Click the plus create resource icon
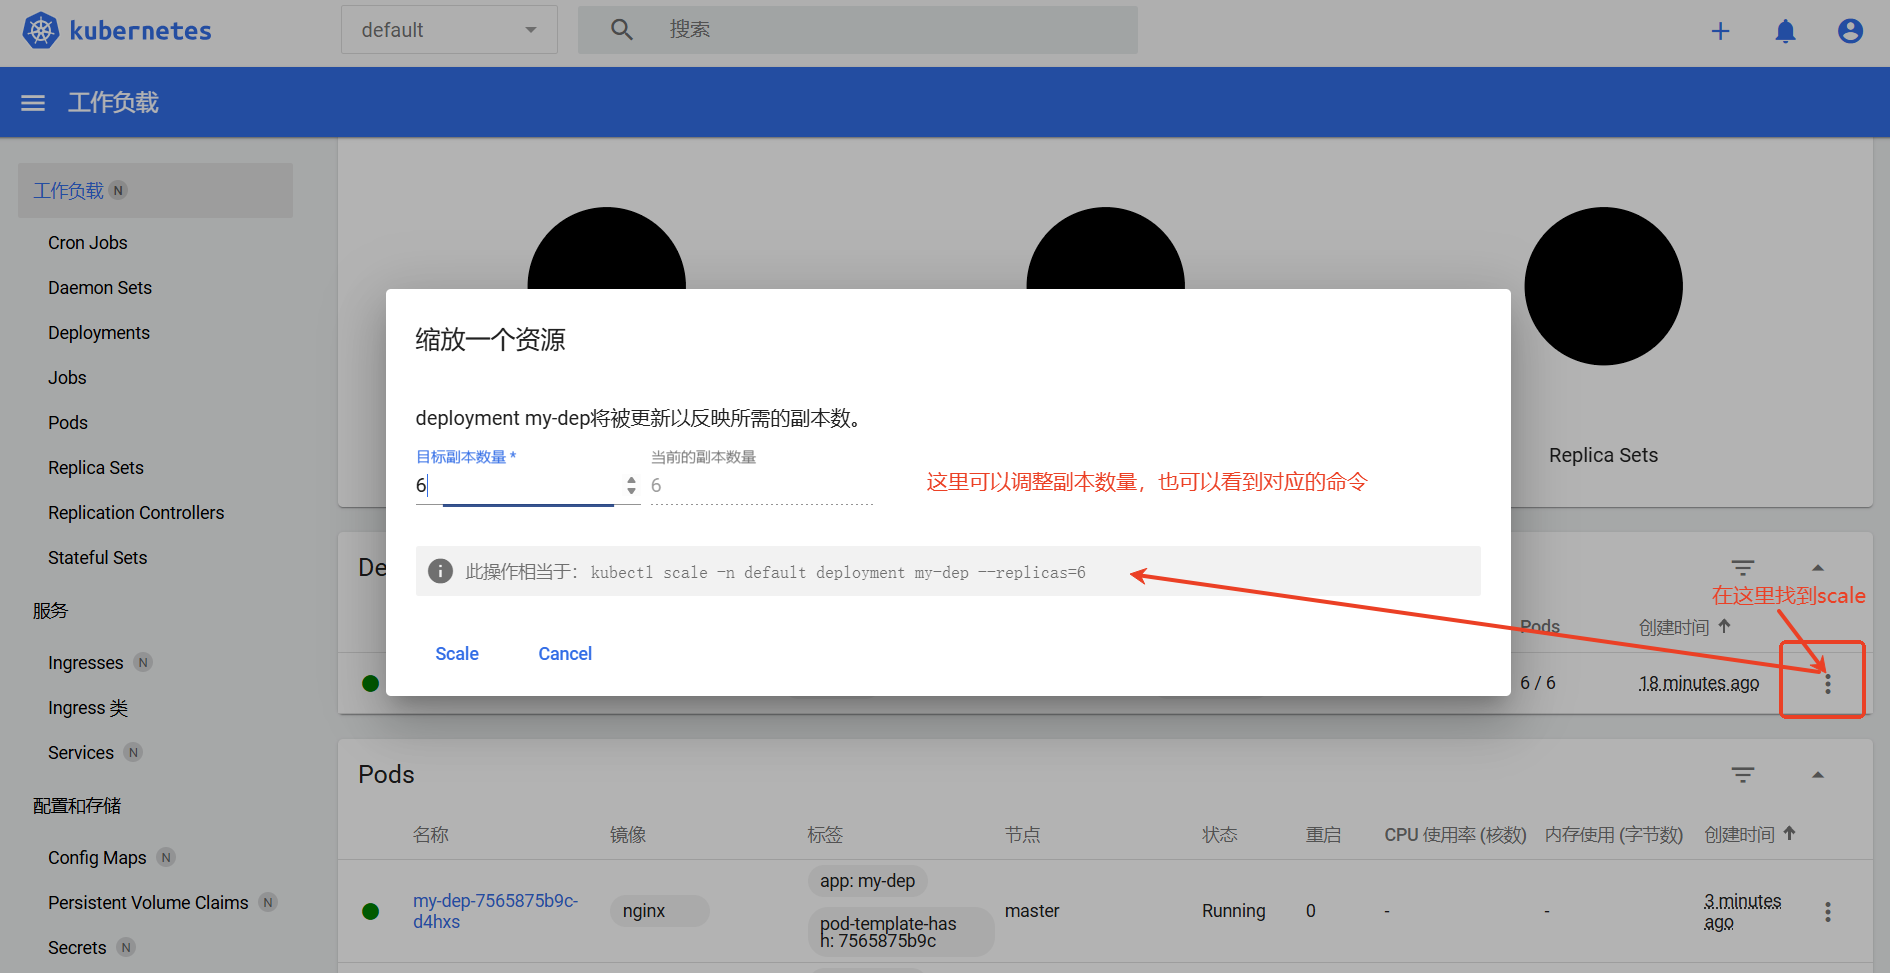1890x973 pixels. pos(1720,31)
